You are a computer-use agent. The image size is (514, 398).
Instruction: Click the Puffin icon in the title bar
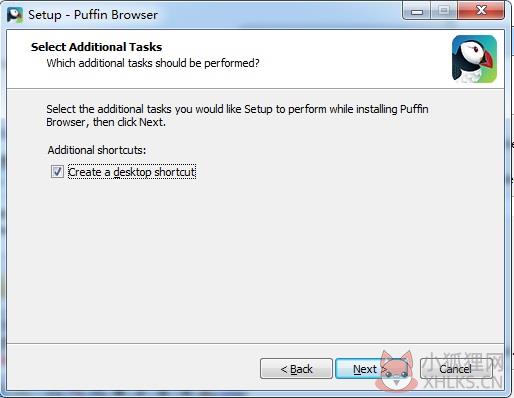(15, 15)
